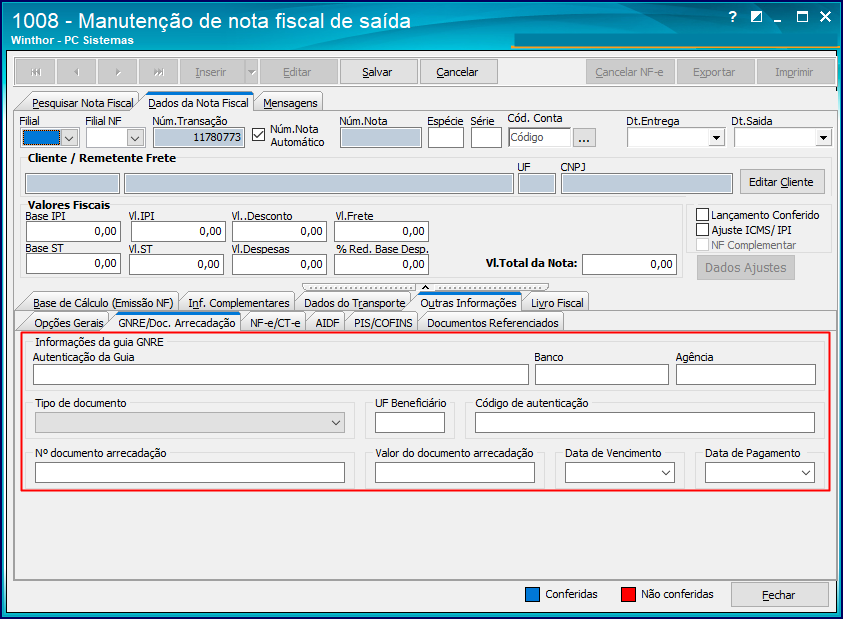The height and width of the screenshot is (619, 843).
Task: Click the Exportar button
Action: 716,72
